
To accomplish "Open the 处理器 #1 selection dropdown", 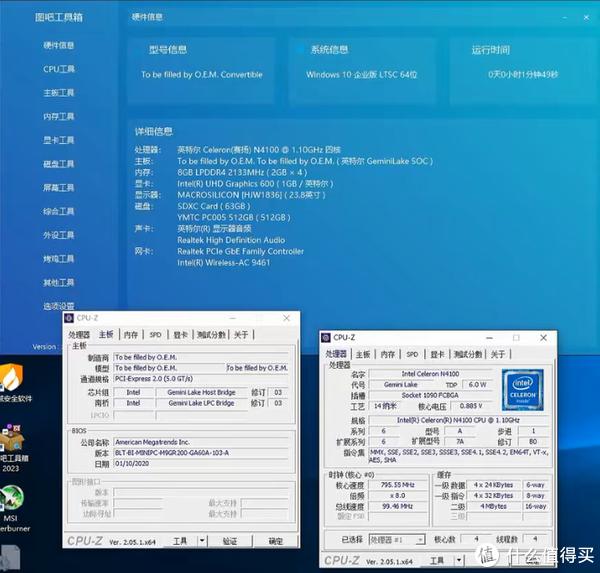I will (397, 540).
